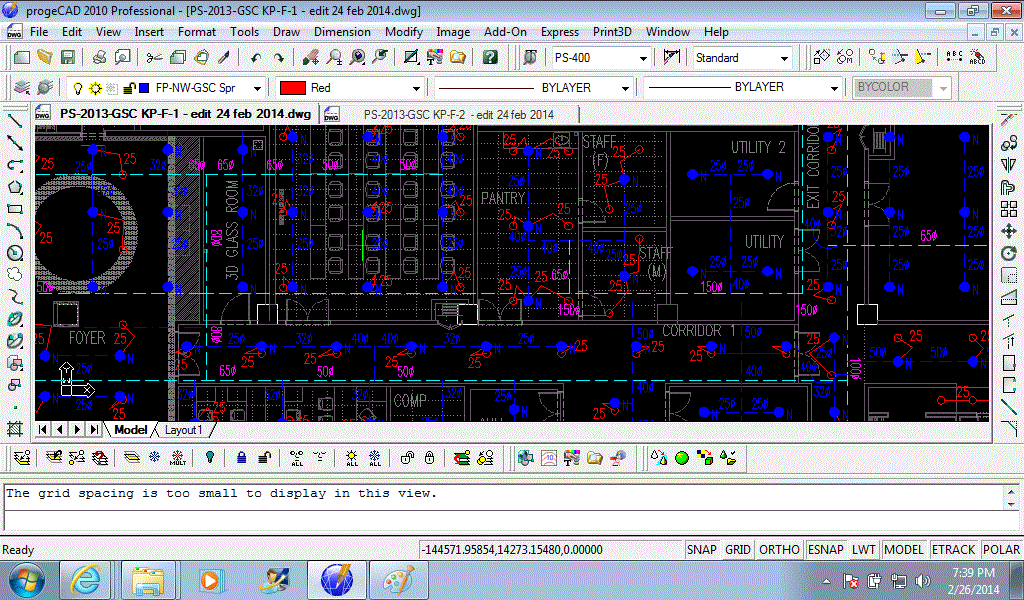The image size is (1024, 600).
Task: Open the Standard text style dropdown
Action: [x=742, y=58]
